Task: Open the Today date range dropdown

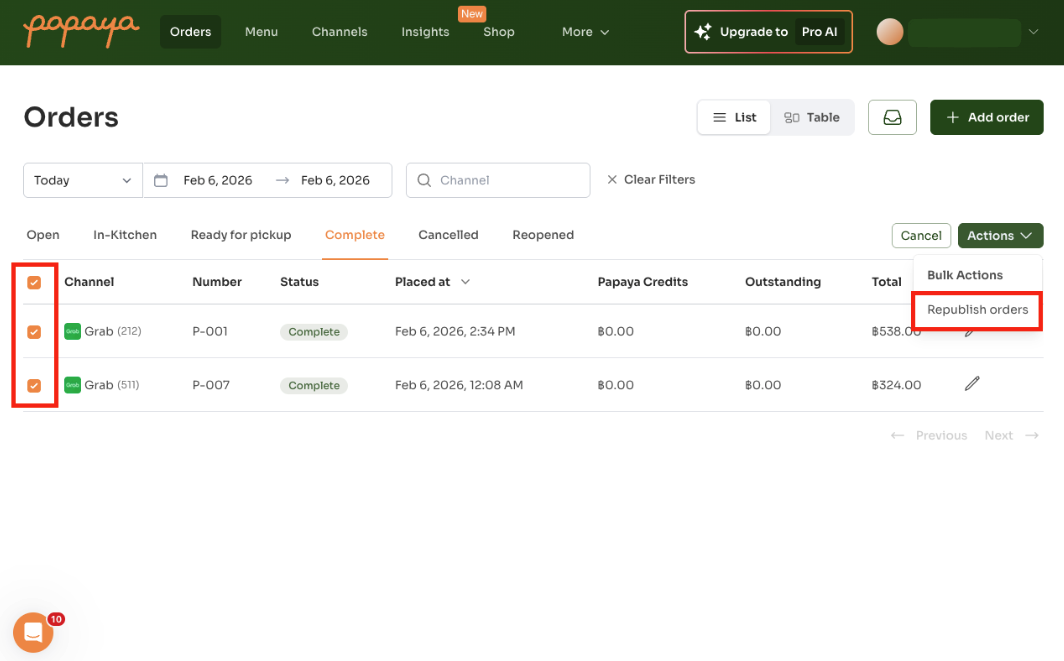Action: coord(82,180)
